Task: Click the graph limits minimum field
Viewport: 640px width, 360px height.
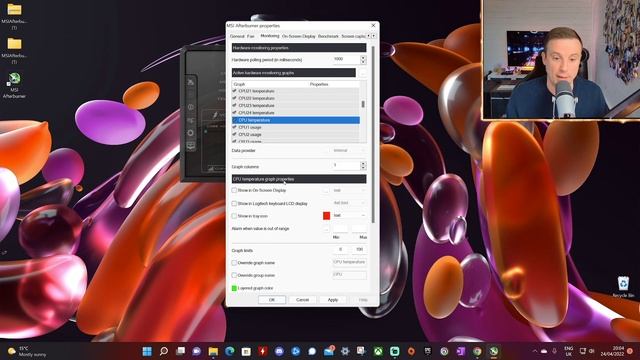Action: coord(341,249)
